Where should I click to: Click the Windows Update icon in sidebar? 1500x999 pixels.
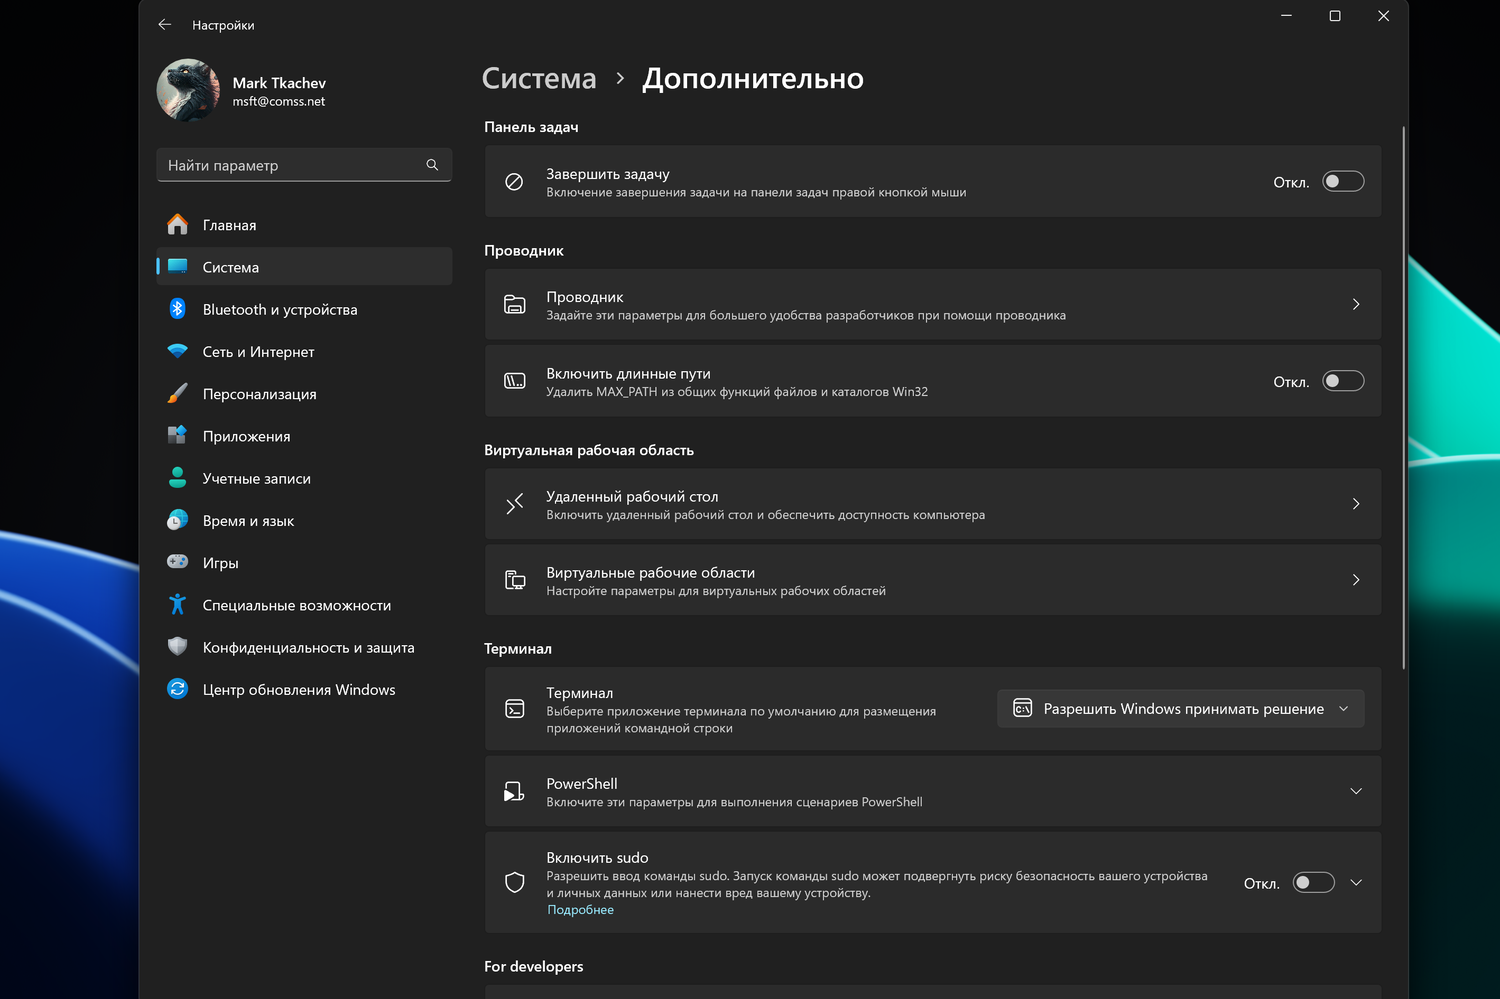178,689
